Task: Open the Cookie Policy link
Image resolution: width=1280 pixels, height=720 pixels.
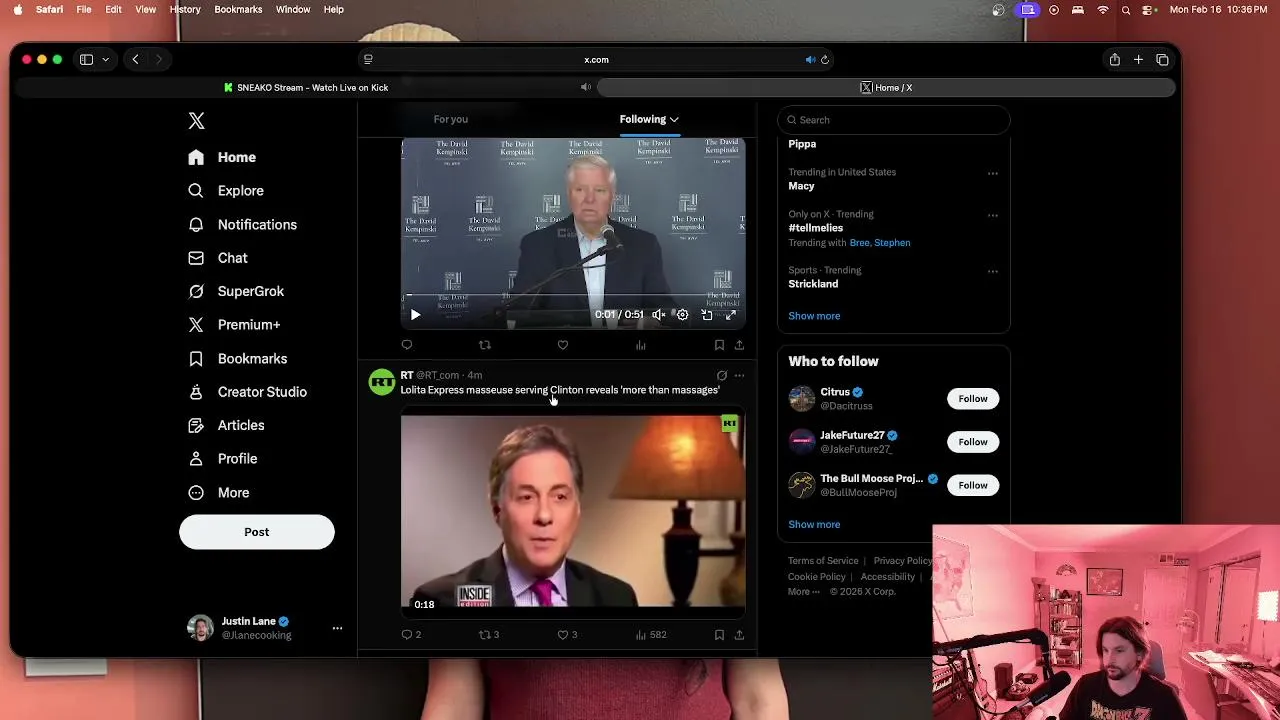Action: (817, 577)
